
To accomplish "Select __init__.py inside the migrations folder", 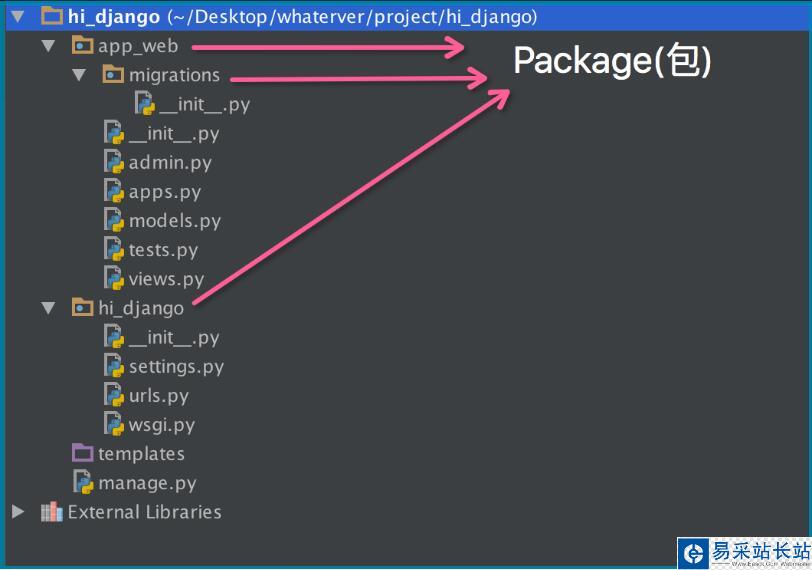I will click(204, 104).
